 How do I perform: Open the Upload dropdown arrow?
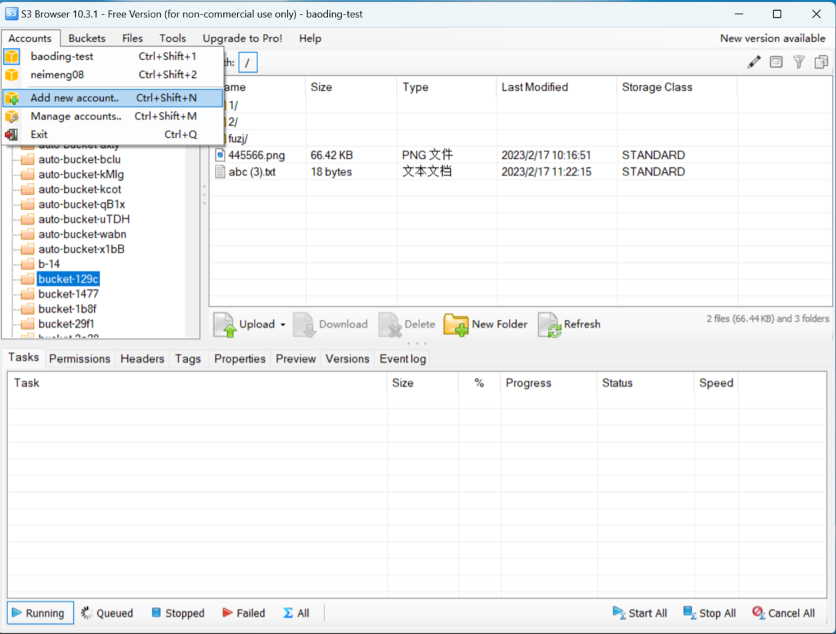283,325
